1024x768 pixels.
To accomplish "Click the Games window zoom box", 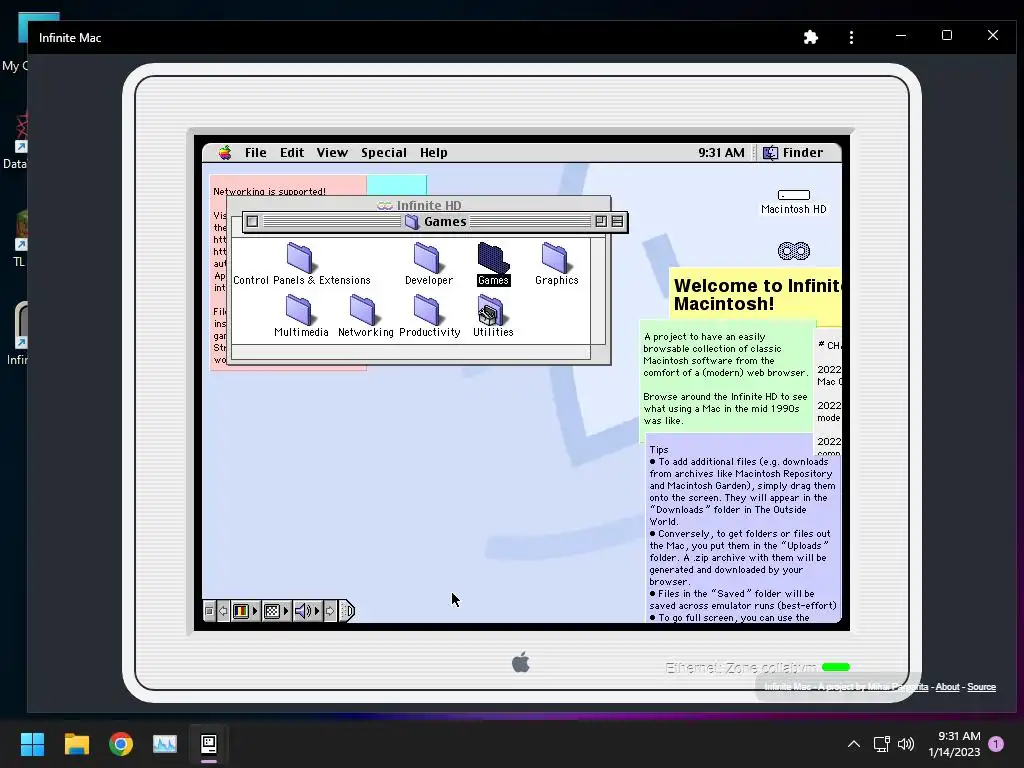I will point(601,221).
